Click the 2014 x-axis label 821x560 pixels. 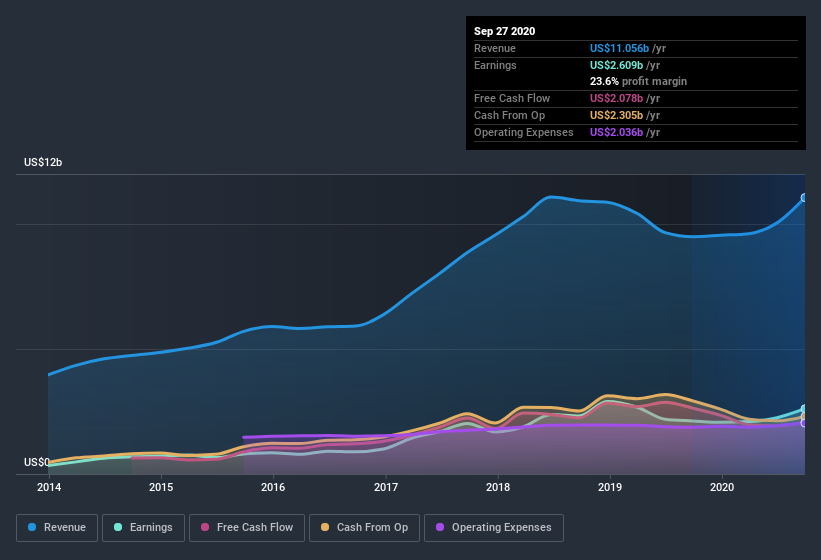click(49, 487)
